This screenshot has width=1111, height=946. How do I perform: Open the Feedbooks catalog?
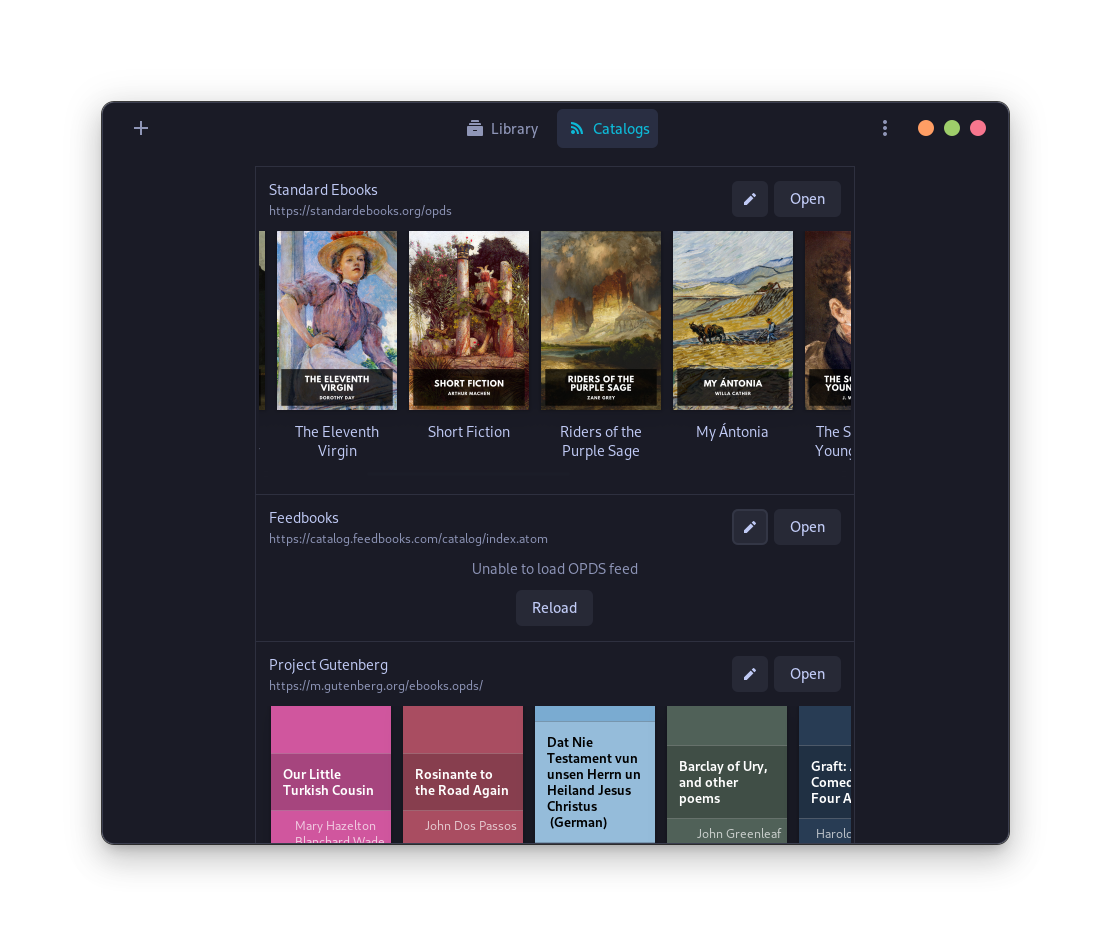tap(807, 527)
